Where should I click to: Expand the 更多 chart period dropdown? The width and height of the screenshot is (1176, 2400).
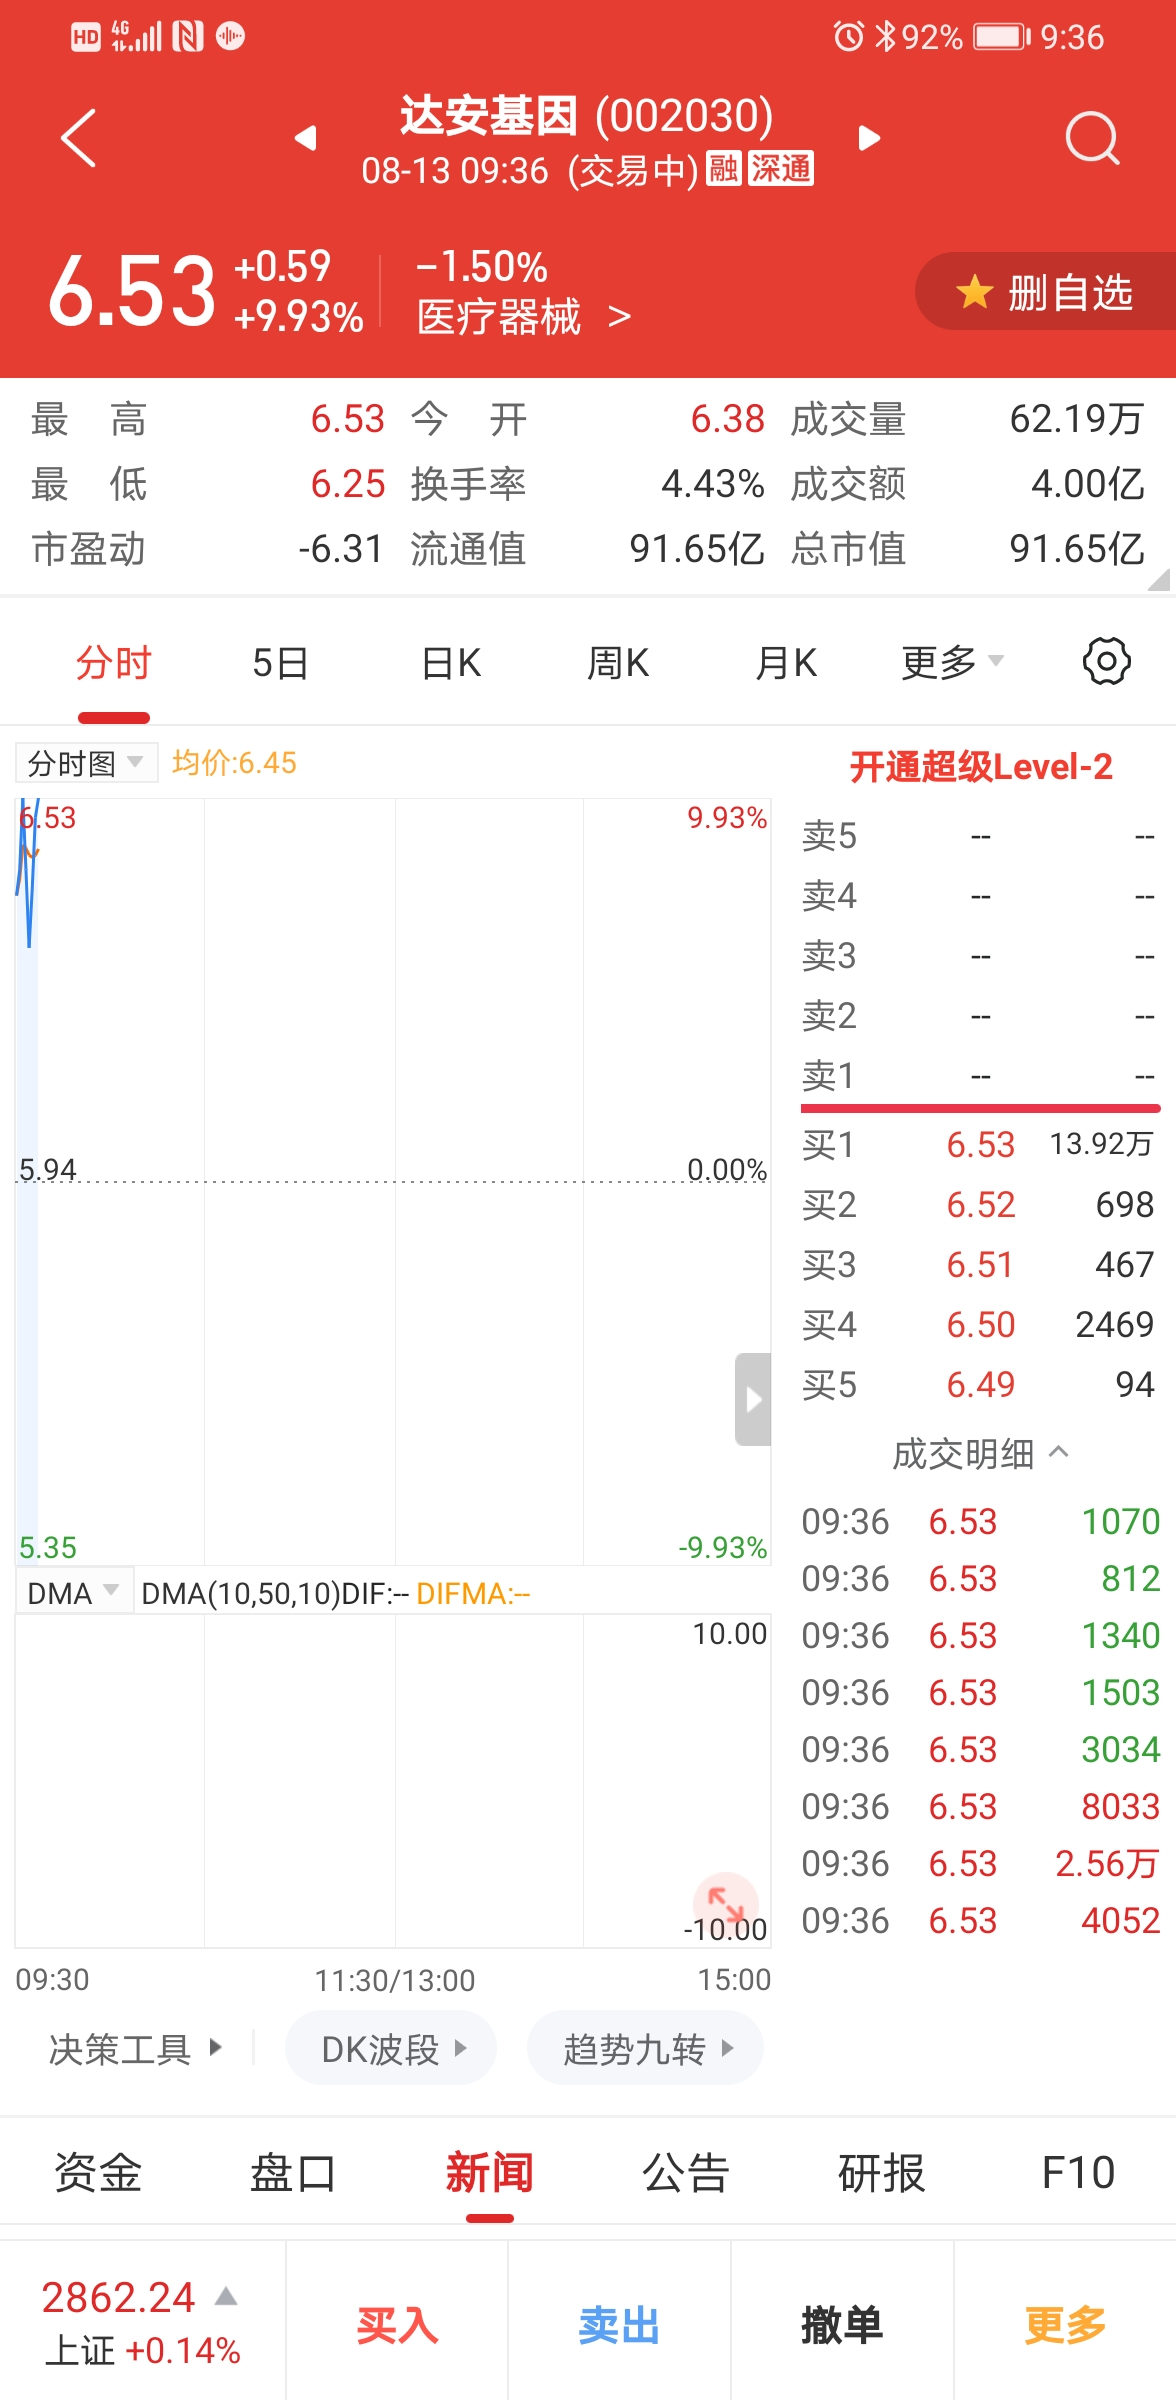click(x=951, y=662)
